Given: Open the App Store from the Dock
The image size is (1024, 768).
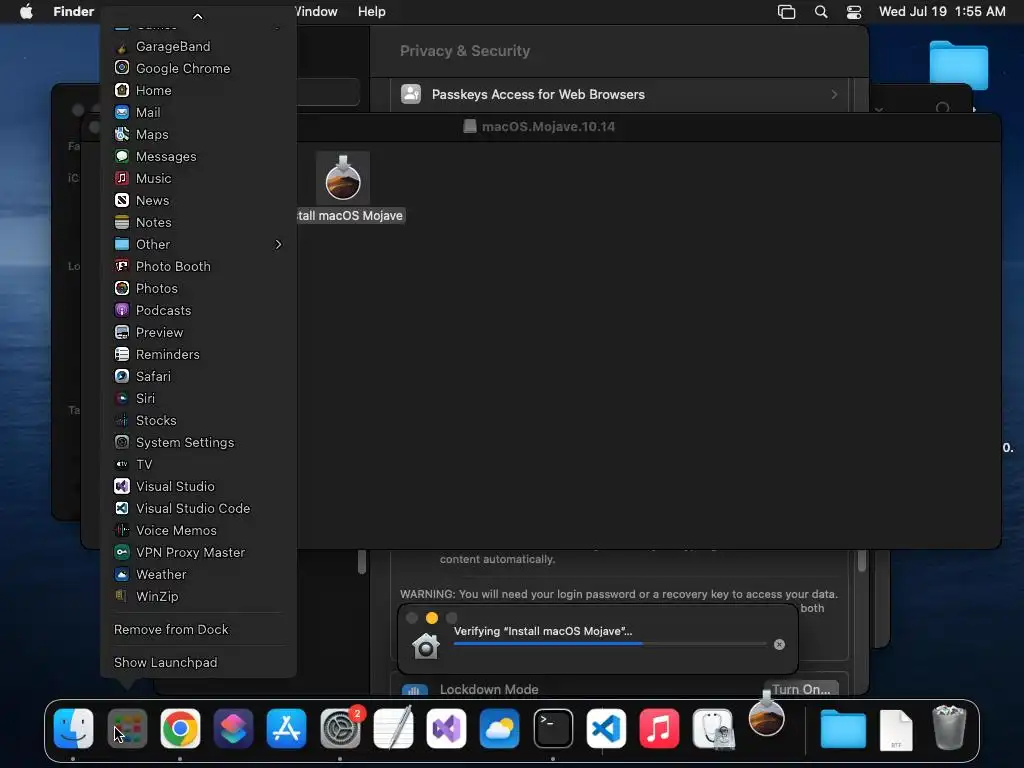Looking at the screenshot, I should pyautogui.click(x=286, y=728).
